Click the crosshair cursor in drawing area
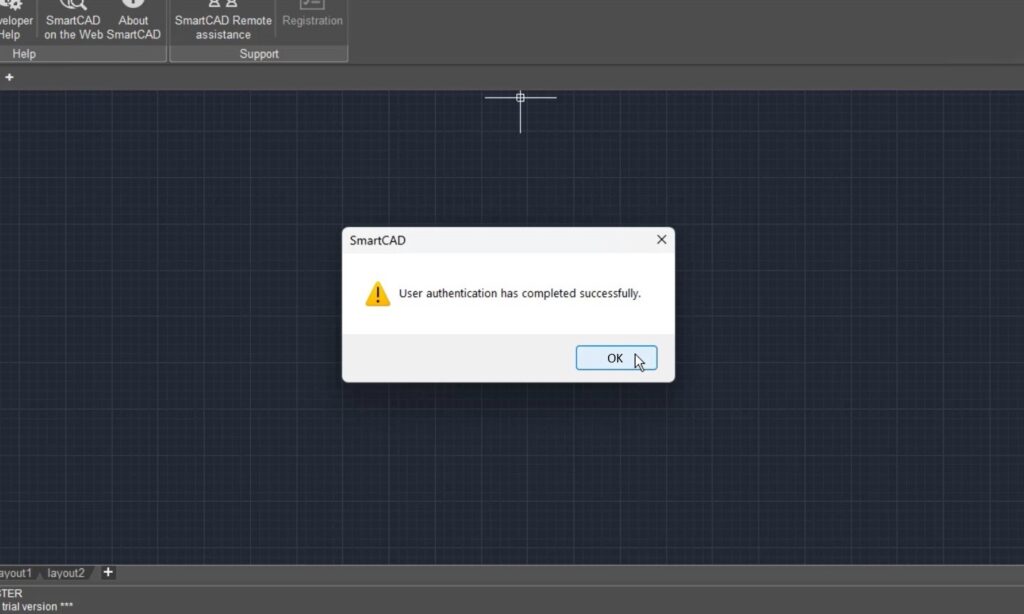 [x=520, y=98]
